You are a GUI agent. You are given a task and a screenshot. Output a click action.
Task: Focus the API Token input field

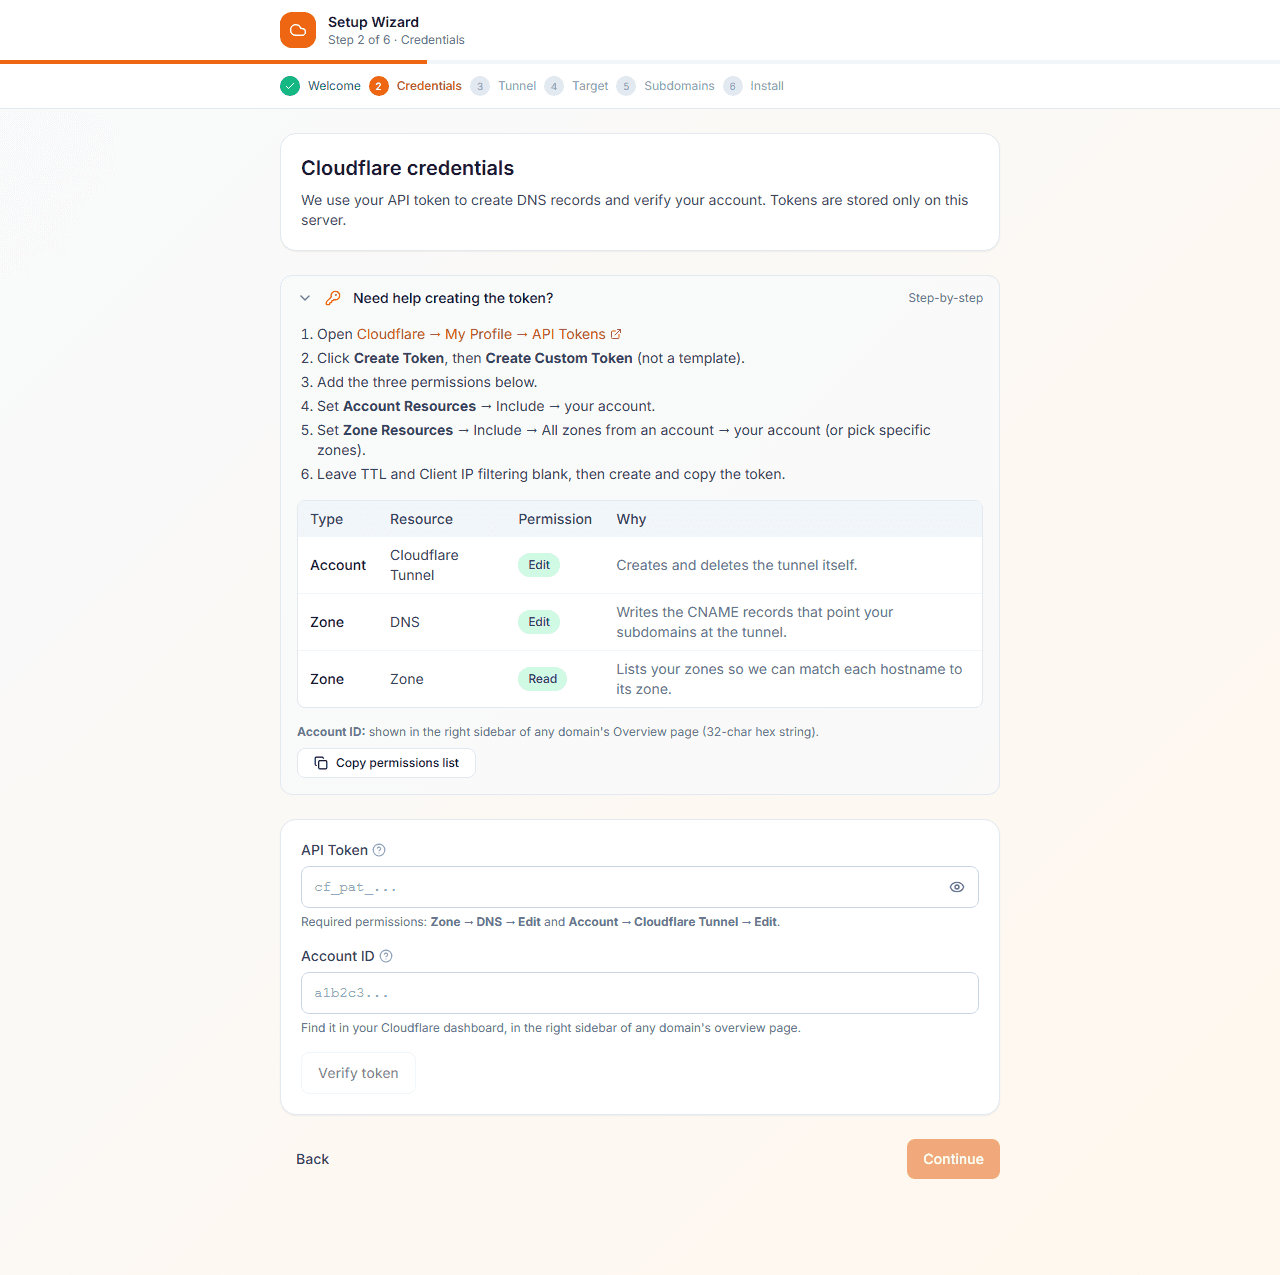pyautogui.click(x=640, y=887)
